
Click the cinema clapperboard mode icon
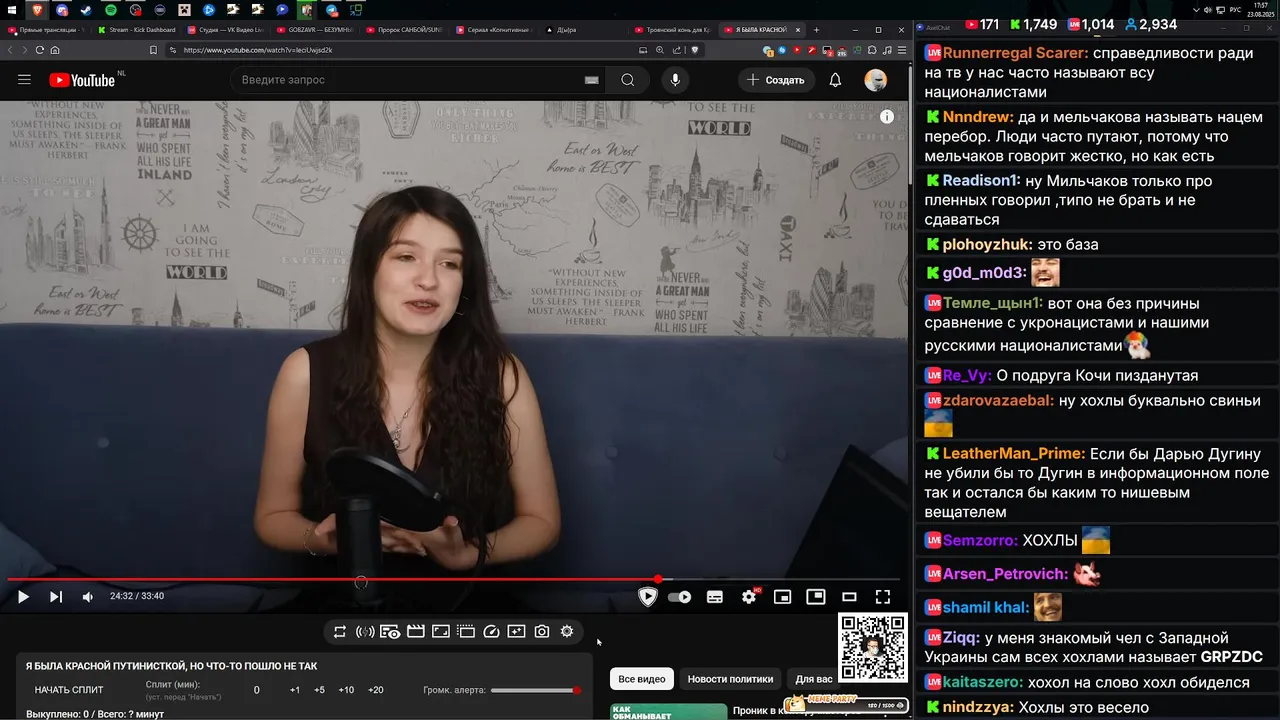(415, 632)
